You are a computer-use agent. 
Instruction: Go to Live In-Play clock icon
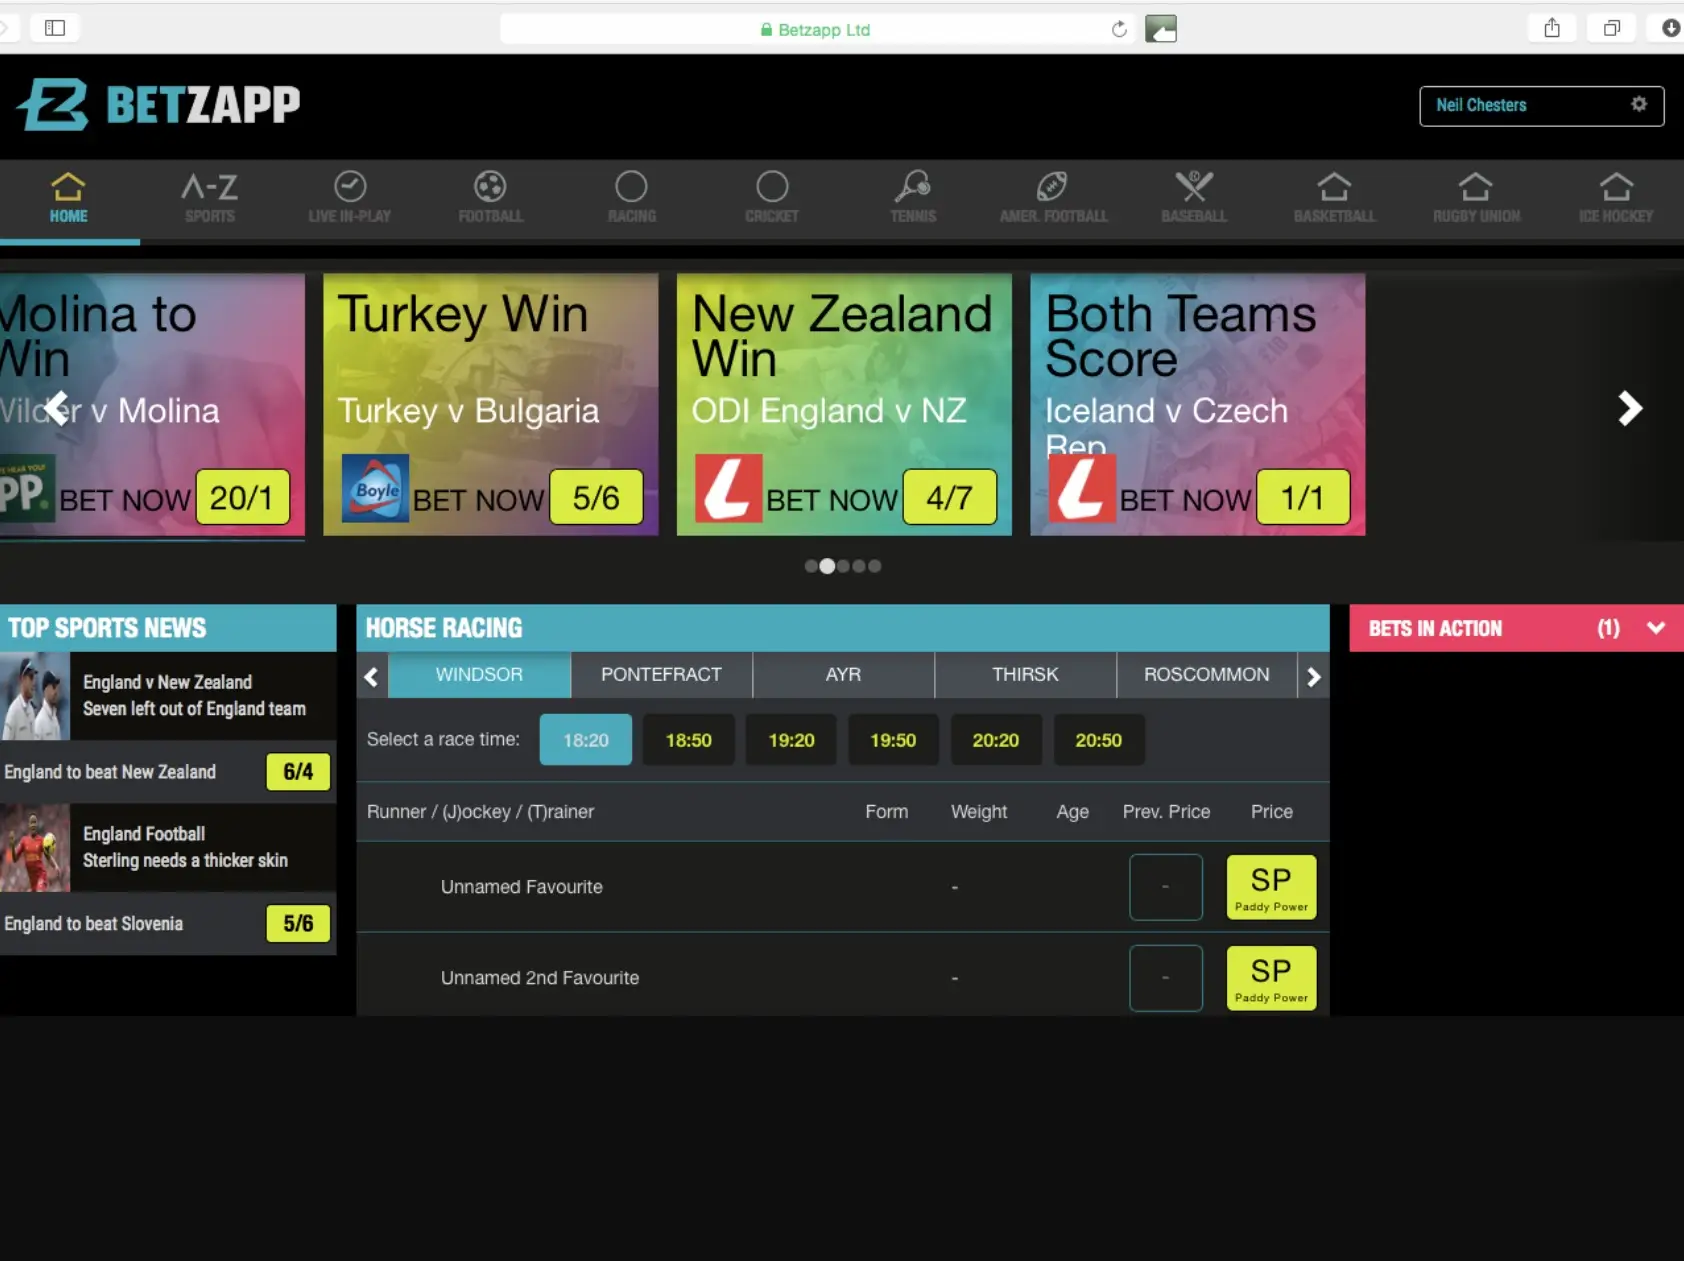[x=350, y=188]
